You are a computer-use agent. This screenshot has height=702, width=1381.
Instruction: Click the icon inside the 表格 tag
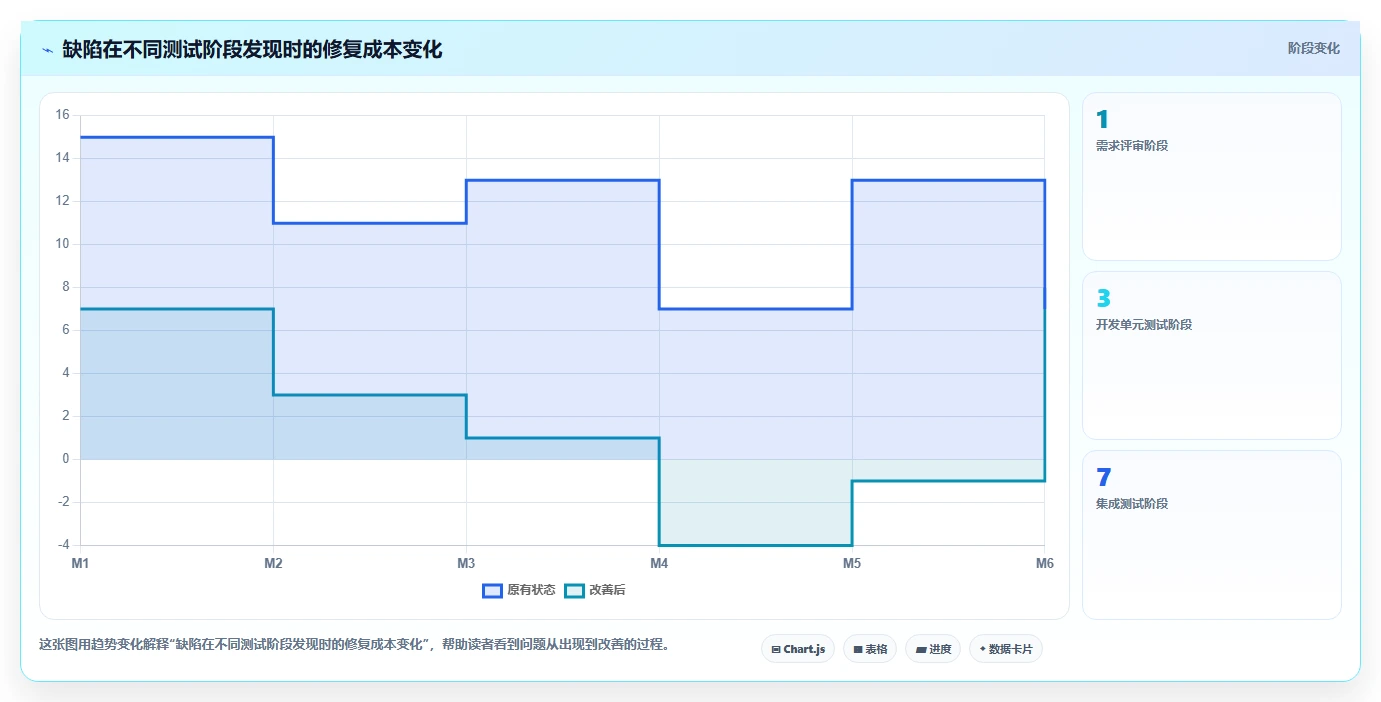coord(858,649)
